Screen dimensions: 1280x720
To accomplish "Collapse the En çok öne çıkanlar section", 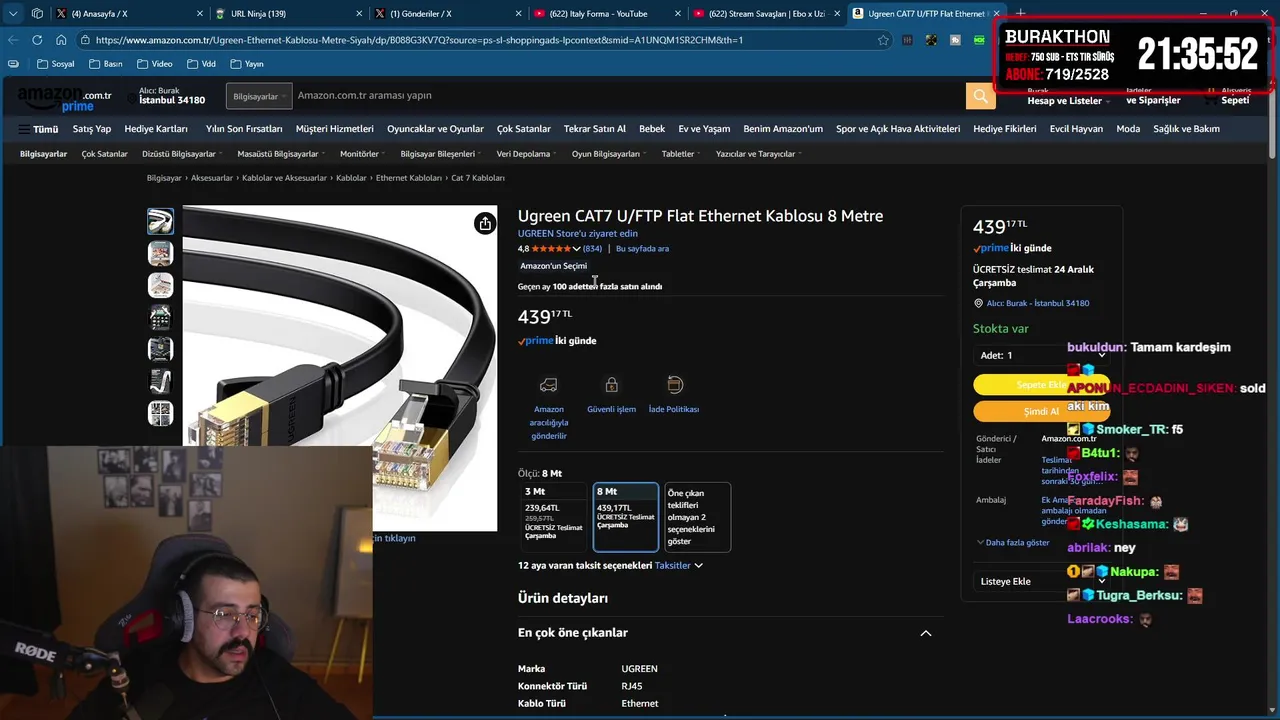I will point(925,633).
